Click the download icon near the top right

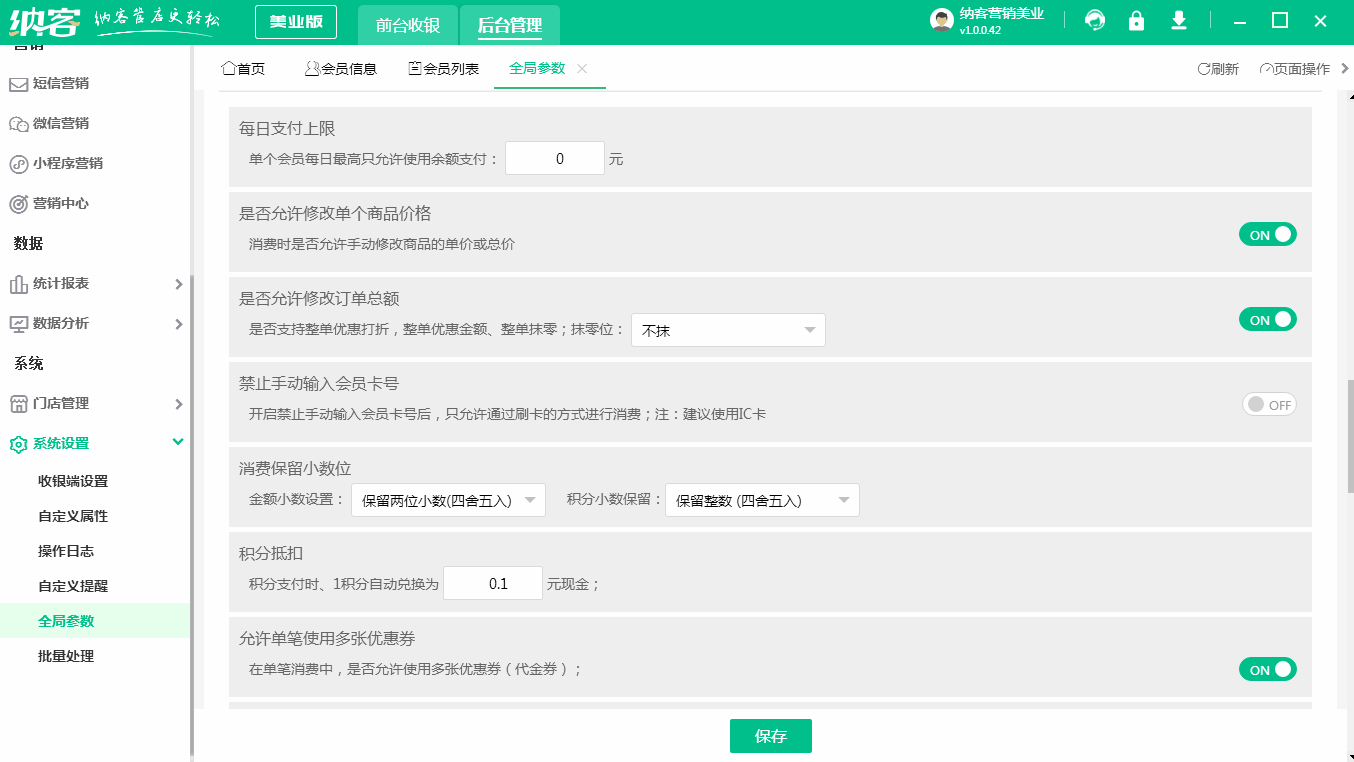click(x=1179, y=20)
